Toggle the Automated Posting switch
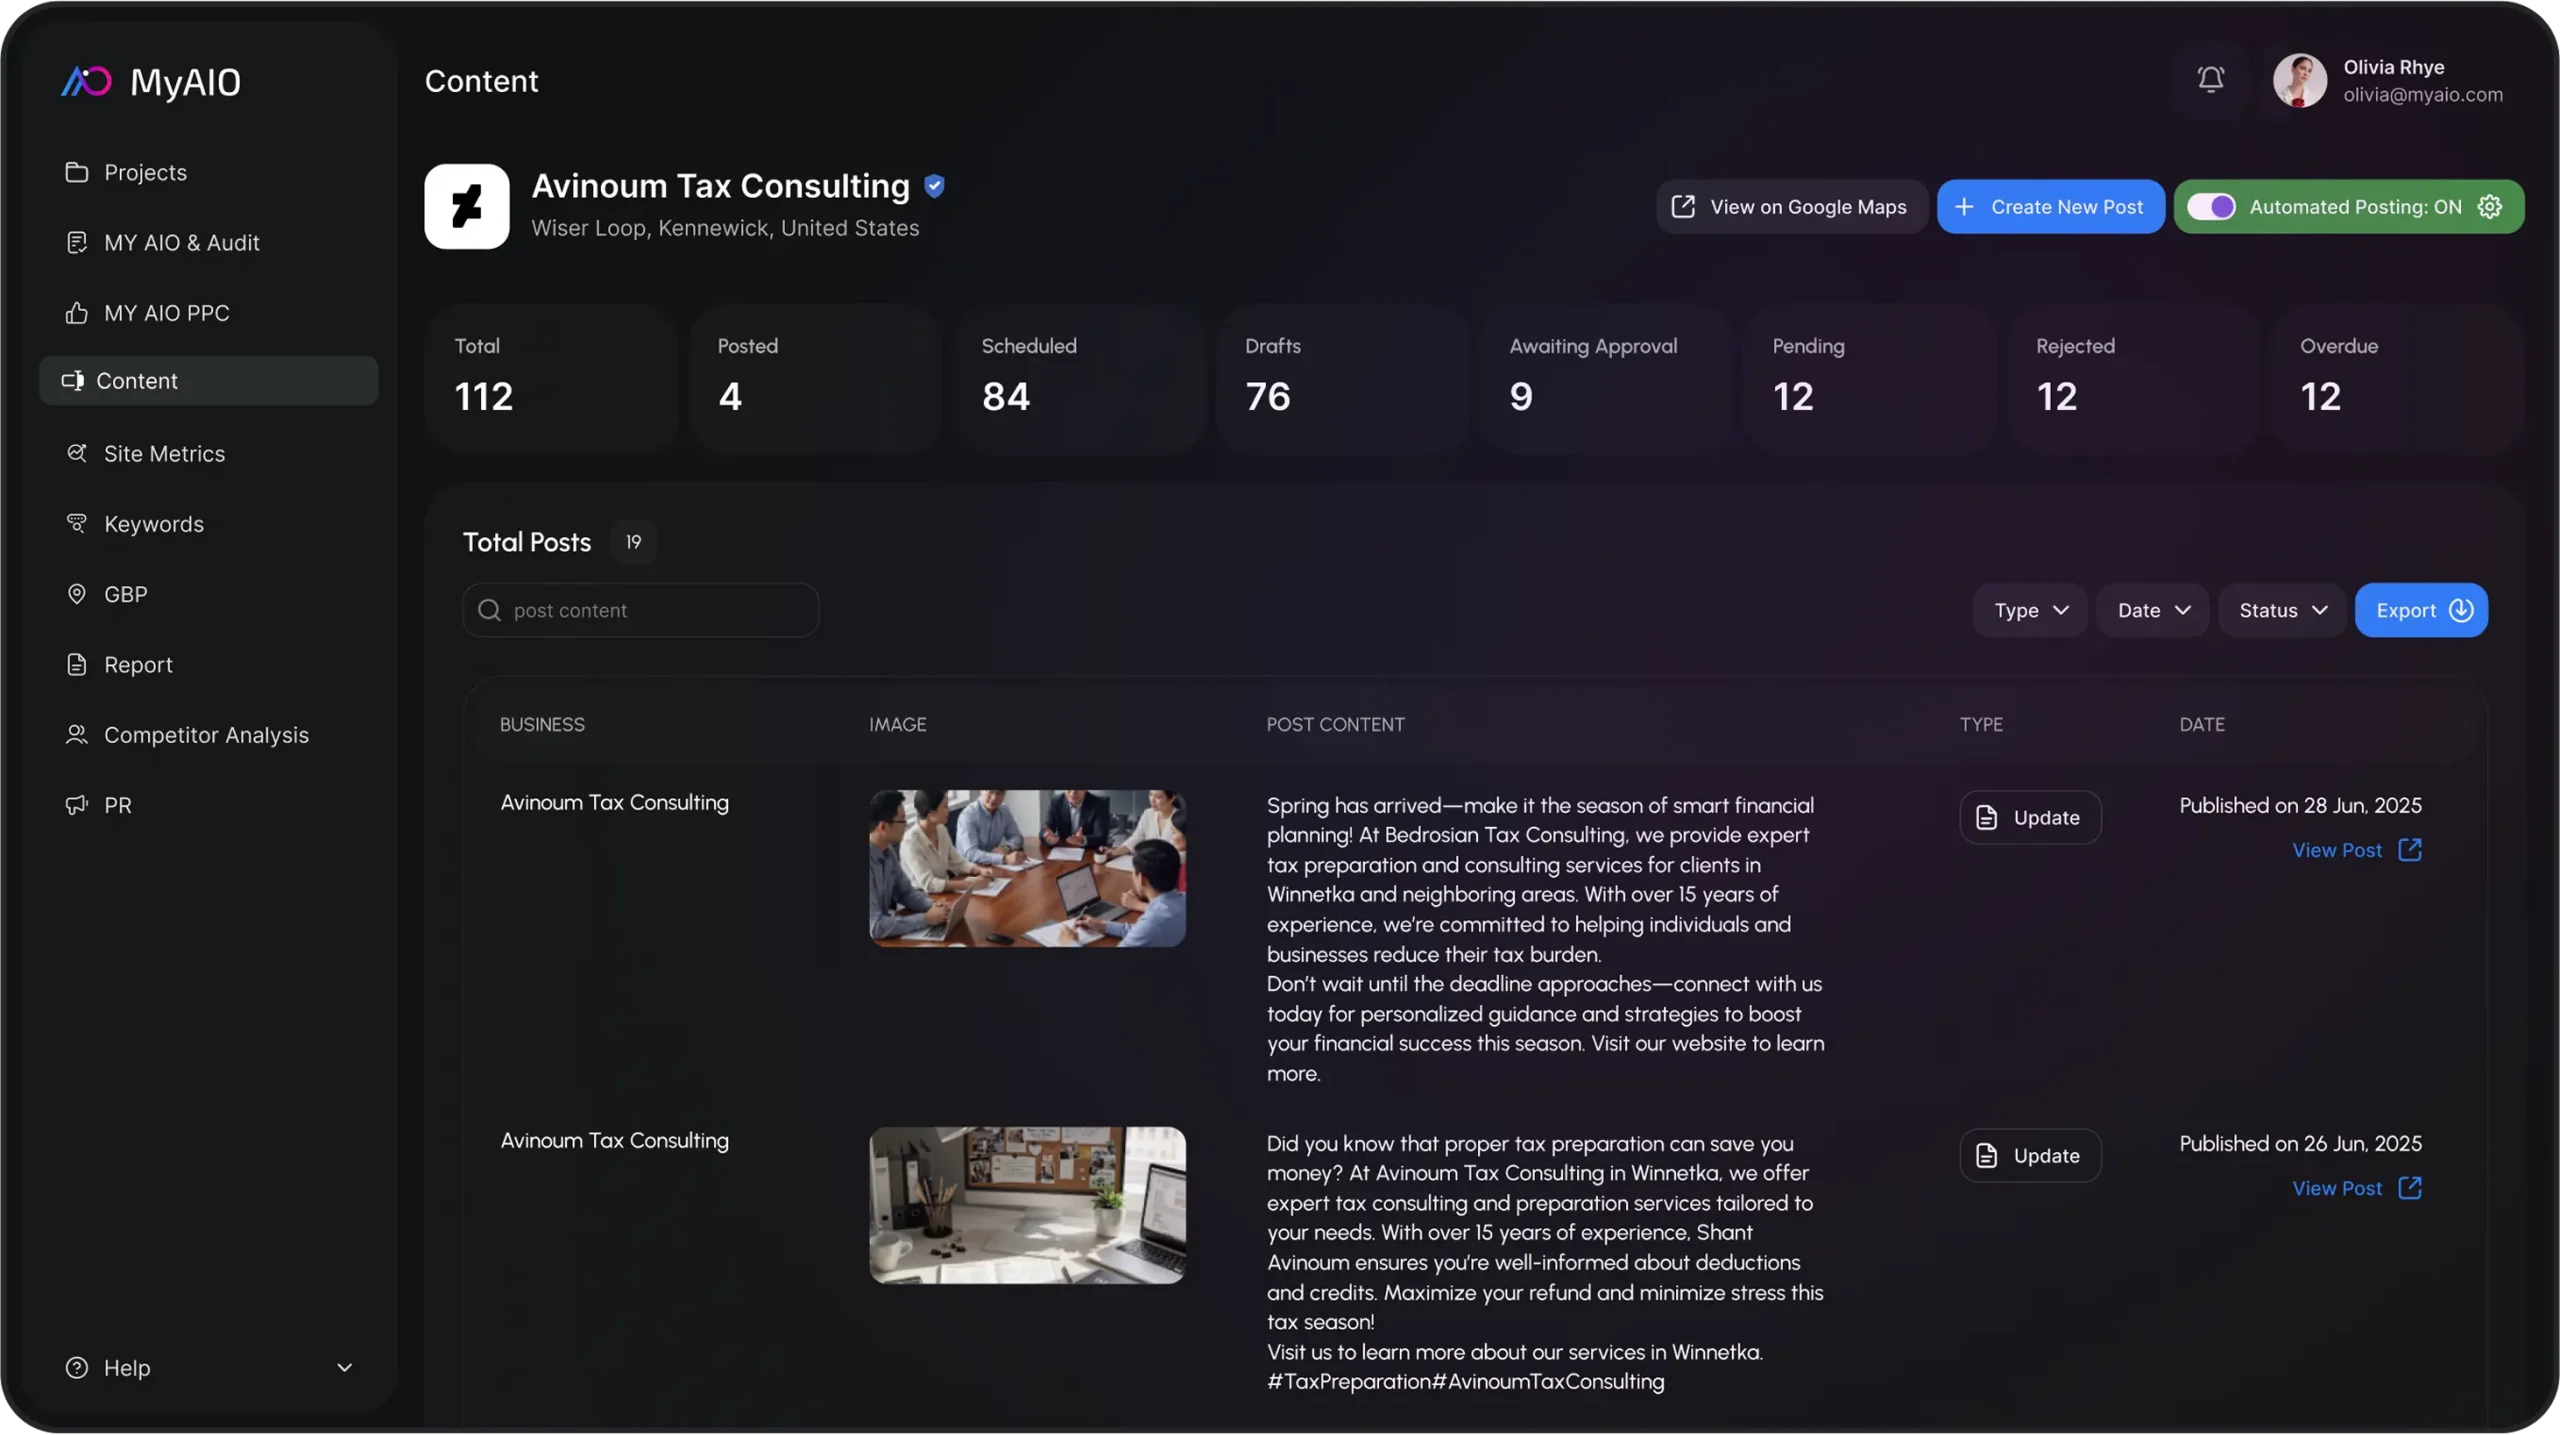 pos(2211,206)
